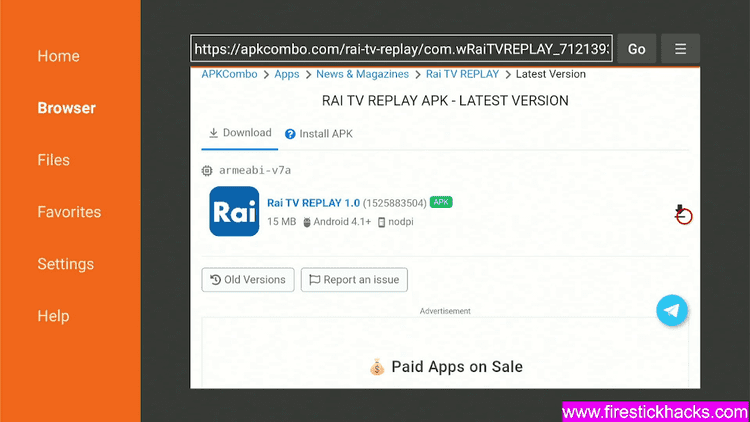This screenshot has width=750, height=422.
Task: Click the Go button
Action: coord(637,49)
